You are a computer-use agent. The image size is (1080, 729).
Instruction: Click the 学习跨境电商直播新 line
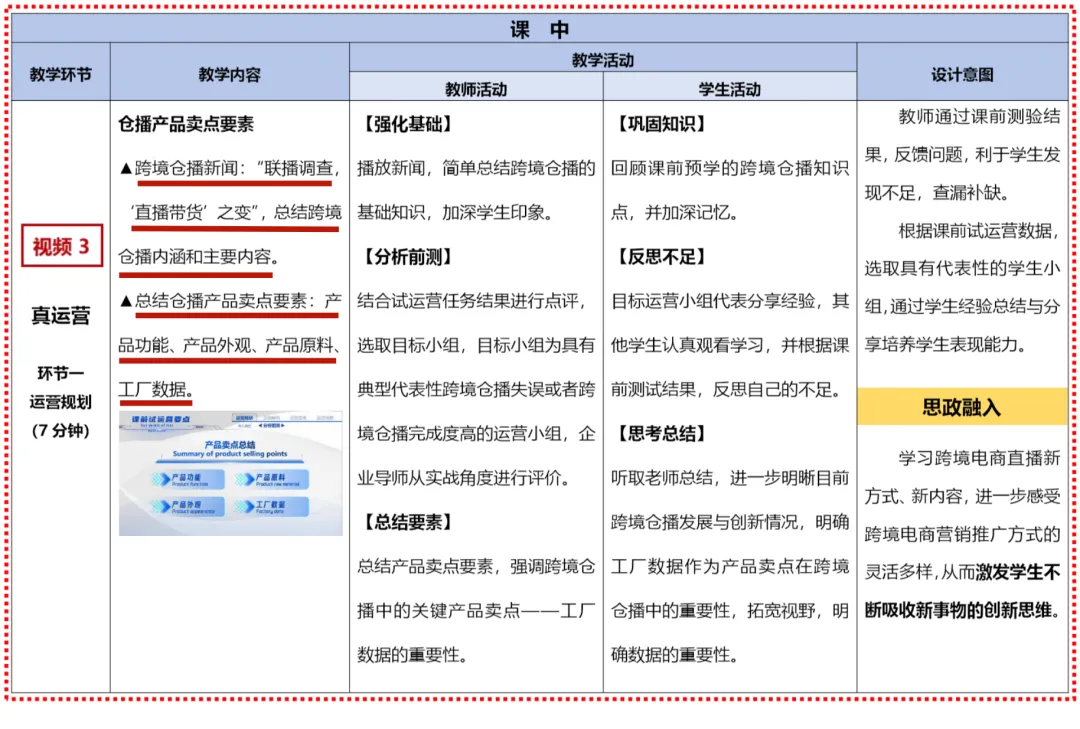point(979,458)
